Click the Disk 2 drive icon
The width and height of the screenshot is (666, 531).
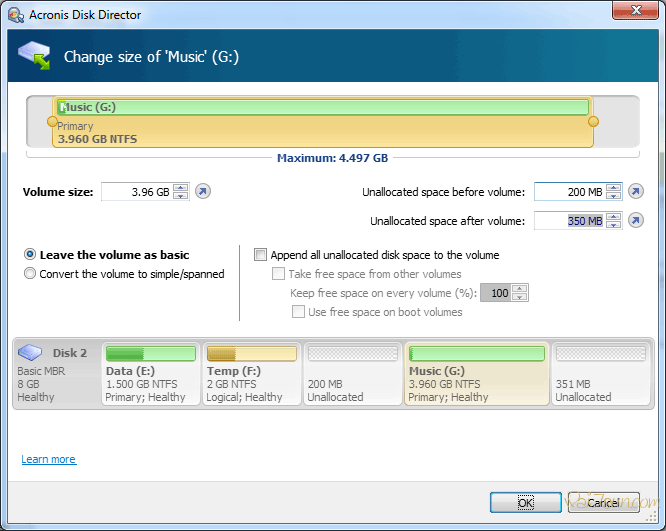[x=31, y=353]
